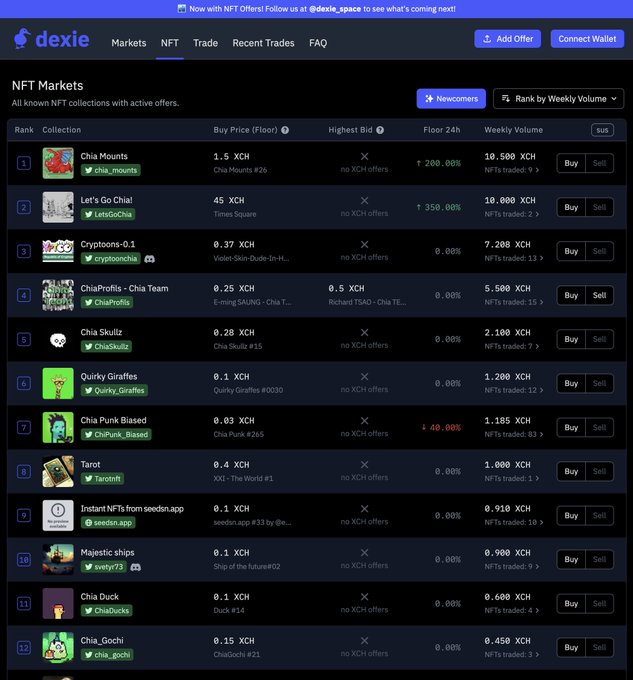Viewport: 633px width, 680px height.
Task: Open the FAQ tab
Action: coord(318,43)
